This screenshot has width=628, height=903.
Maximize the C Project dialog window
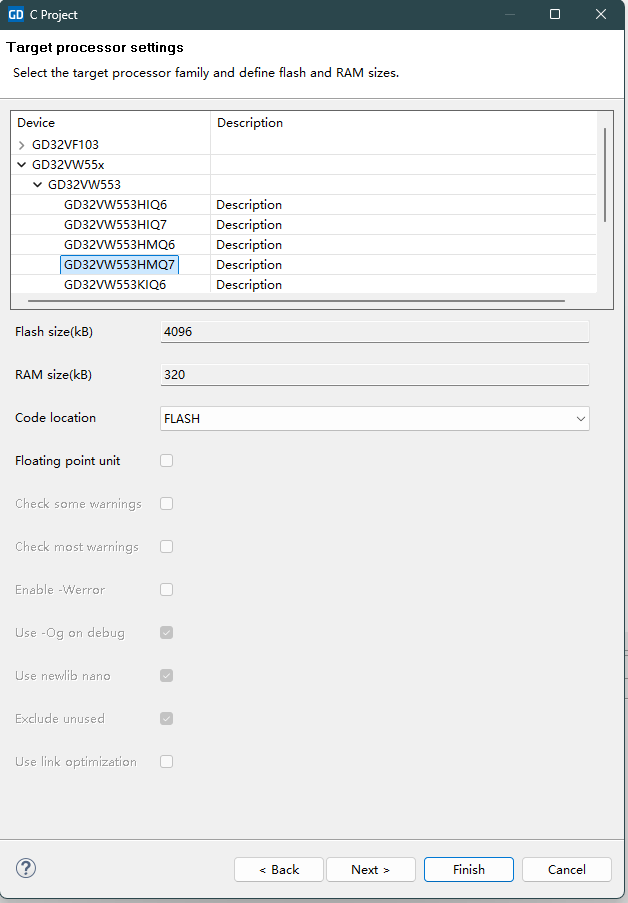555,15
